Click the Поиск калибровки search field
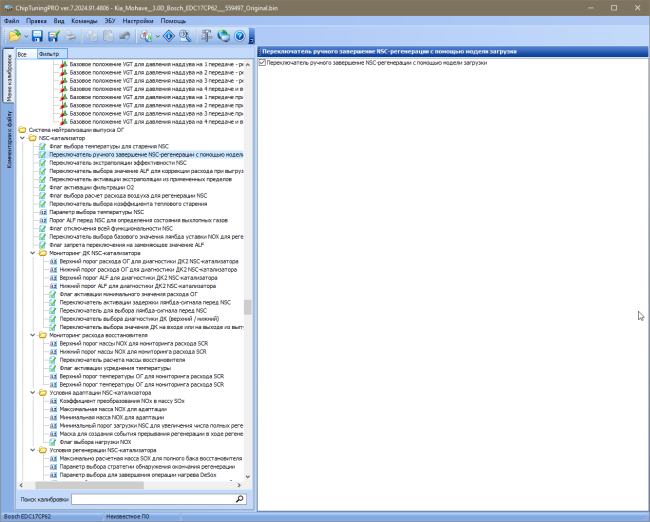Screen dimensions: 650x522 click(153, 499)
